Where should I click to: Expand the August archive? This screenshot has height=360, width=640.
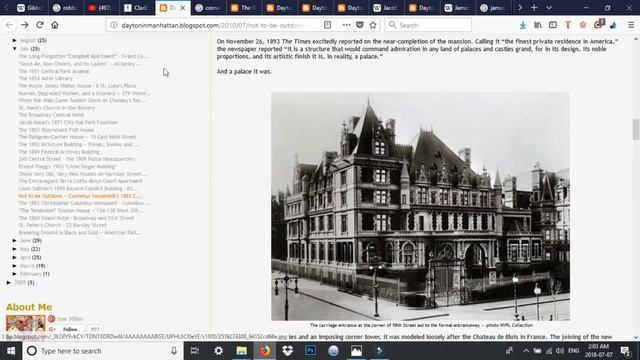pyautogui.click(x=15, y=40)
